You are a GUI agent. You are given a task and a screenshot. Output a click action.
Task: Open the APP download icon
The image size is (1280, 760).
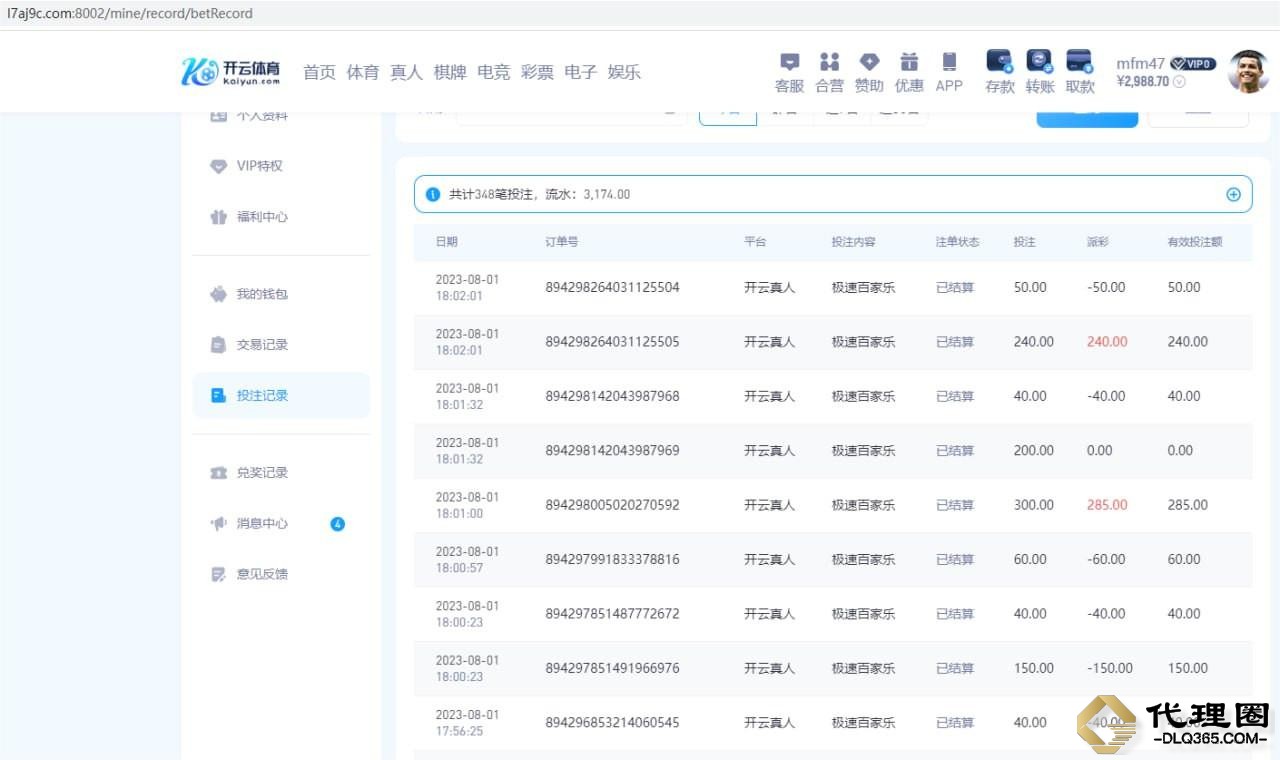click(x=949, y=62)
